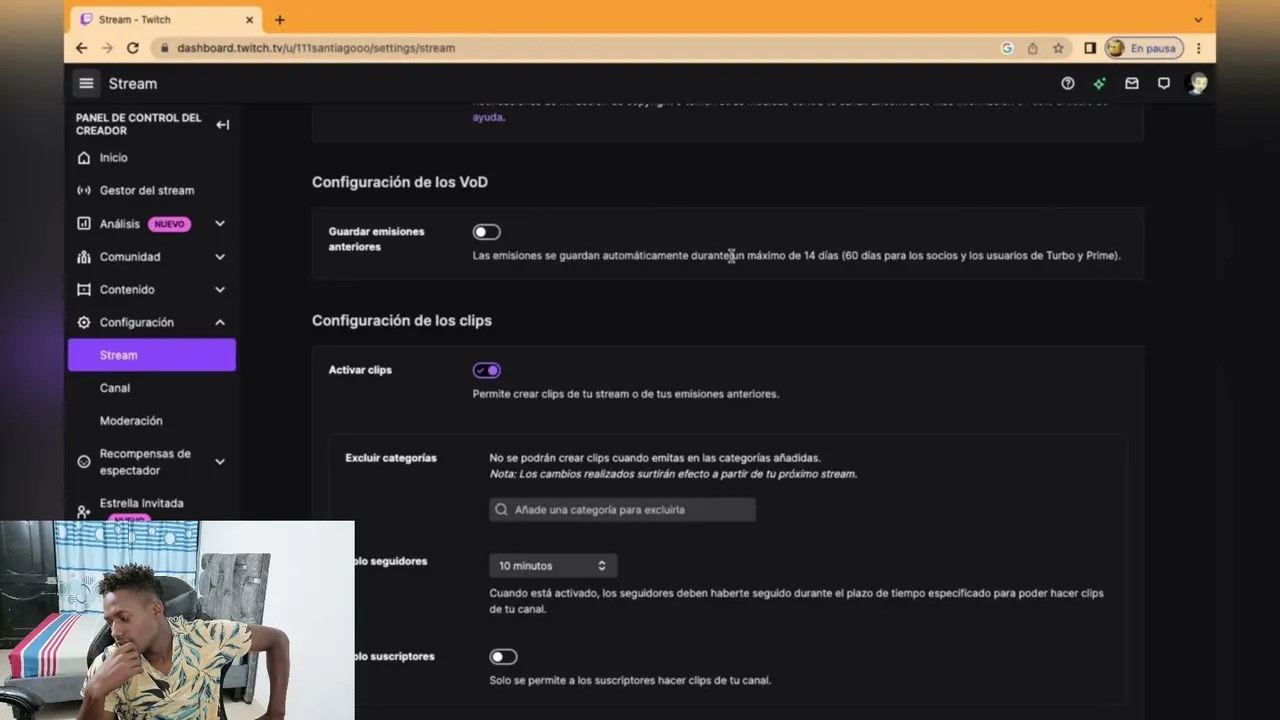Expand the Comunidad sidebar section
Image resolution: width=1280 pixels, height=720 pixels.
pos(220,257)
